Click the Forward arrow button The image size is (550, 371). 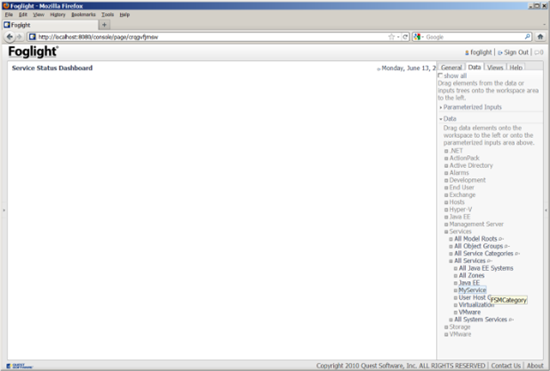(x=19, y=36)
